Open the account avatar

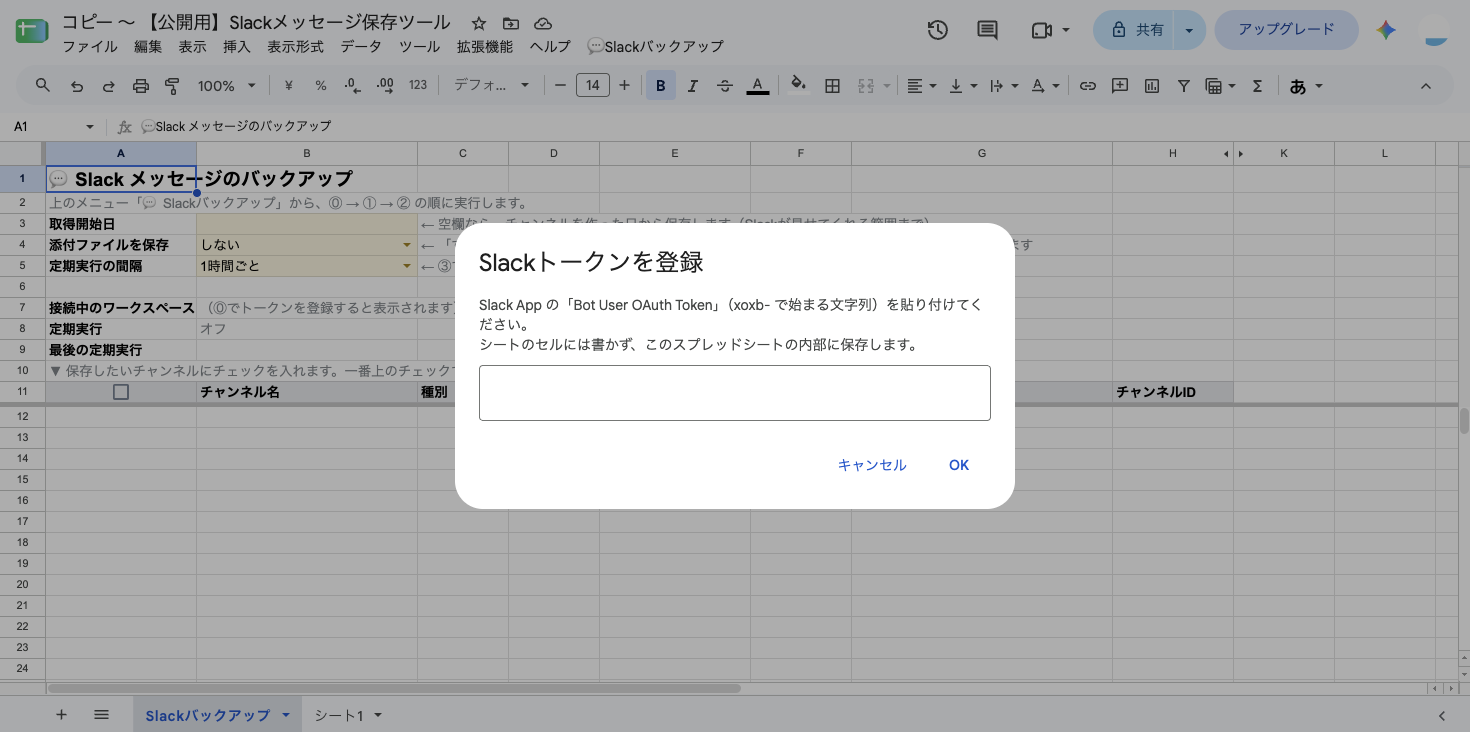1436,31
